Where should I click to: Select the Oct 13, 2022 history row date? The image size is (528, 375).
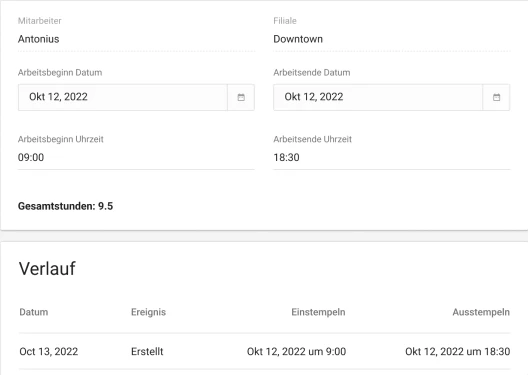pos(49,351)
